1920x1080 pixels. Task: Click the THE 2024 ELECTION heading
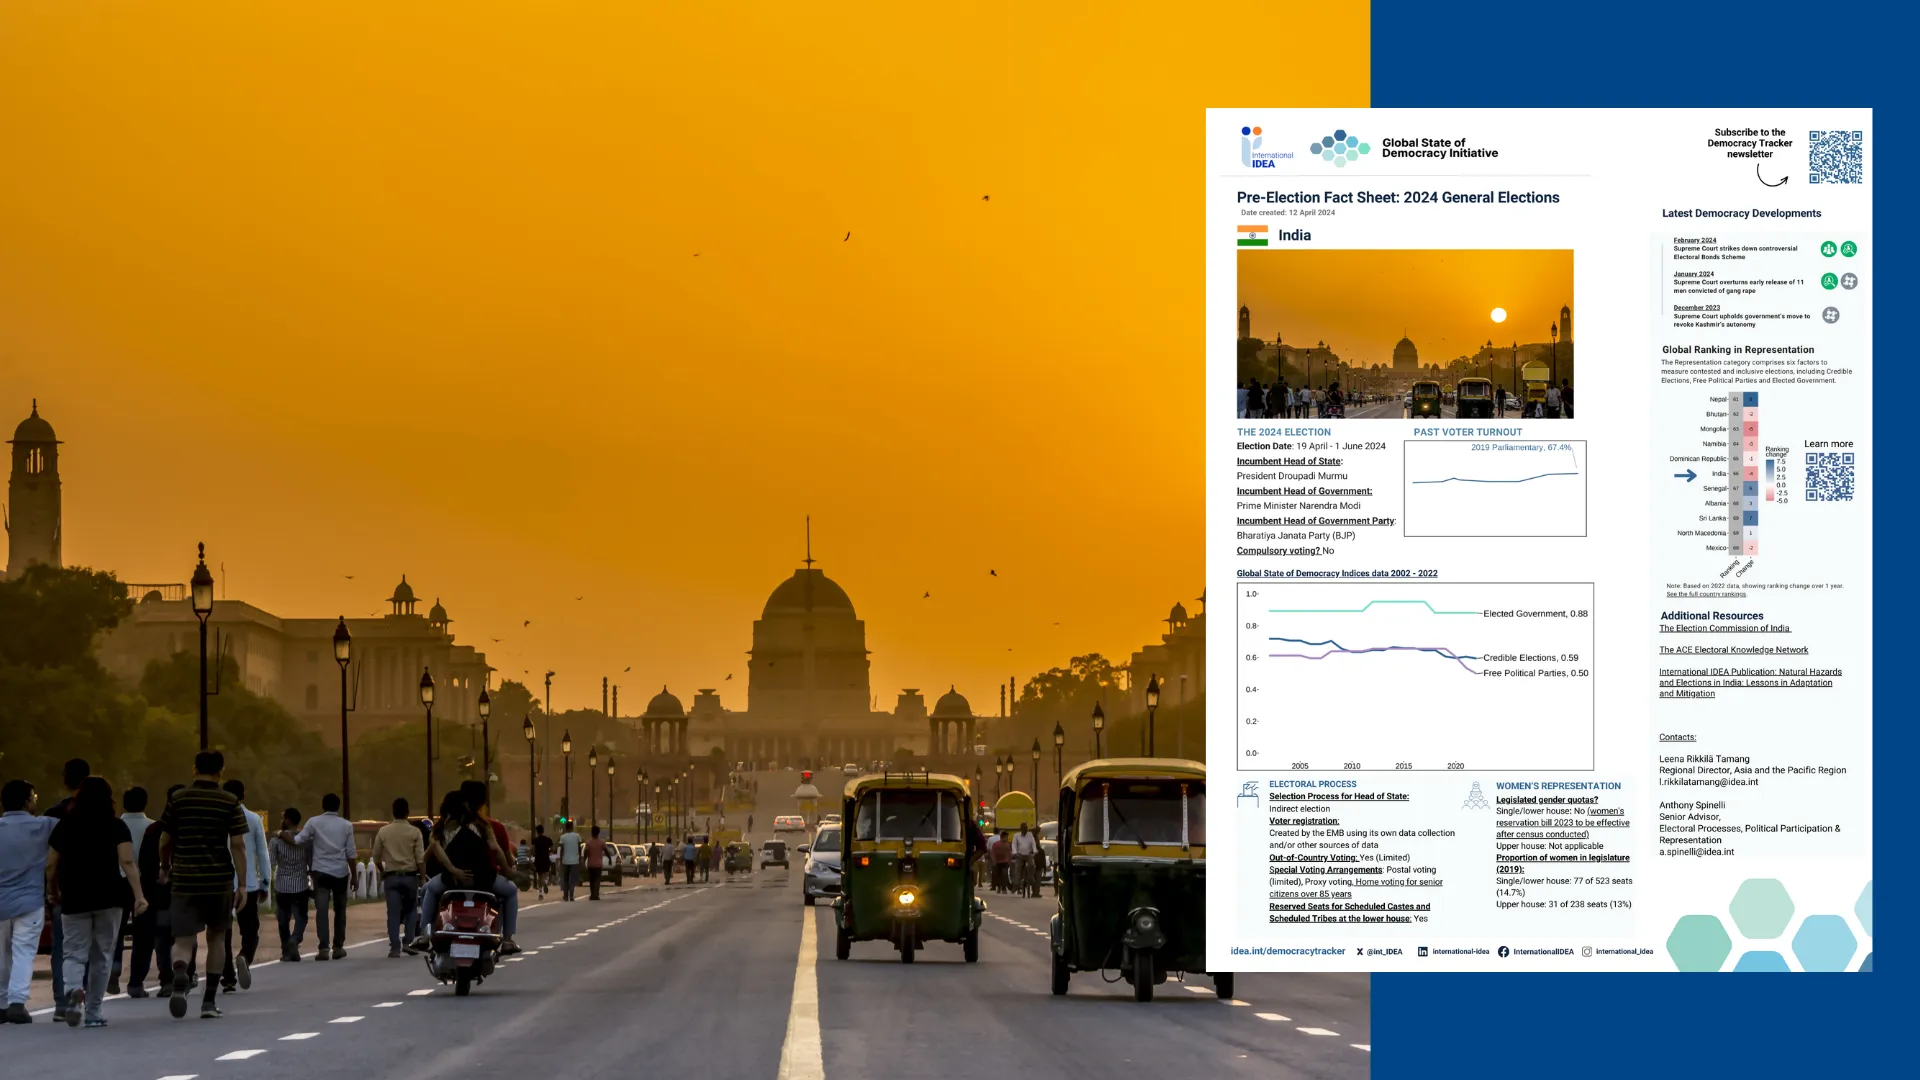(1284, 432)
